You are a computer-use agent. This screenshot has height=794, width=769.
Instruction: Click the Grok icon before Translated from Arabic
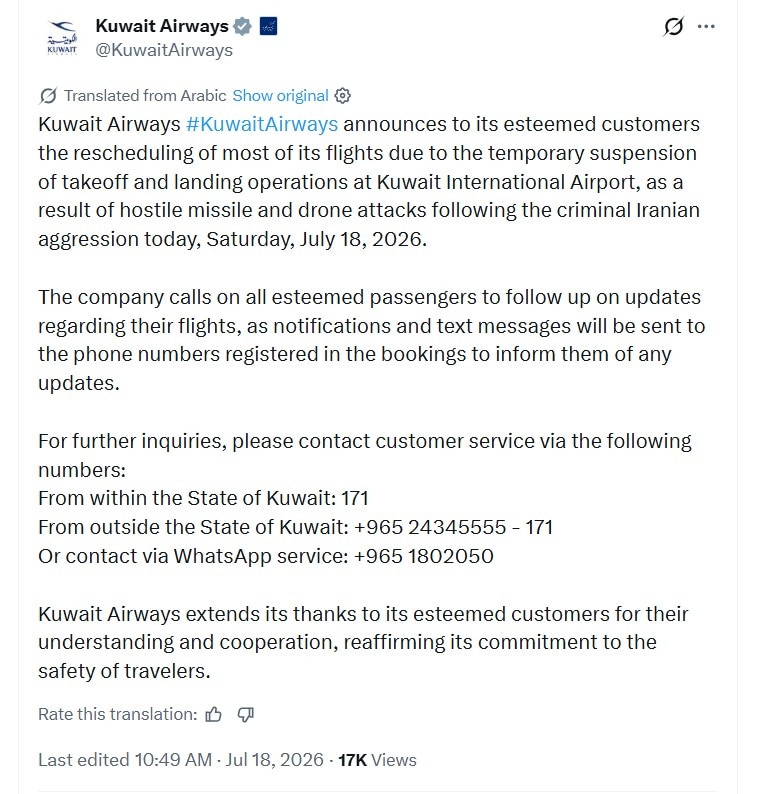tap(48, 96)
